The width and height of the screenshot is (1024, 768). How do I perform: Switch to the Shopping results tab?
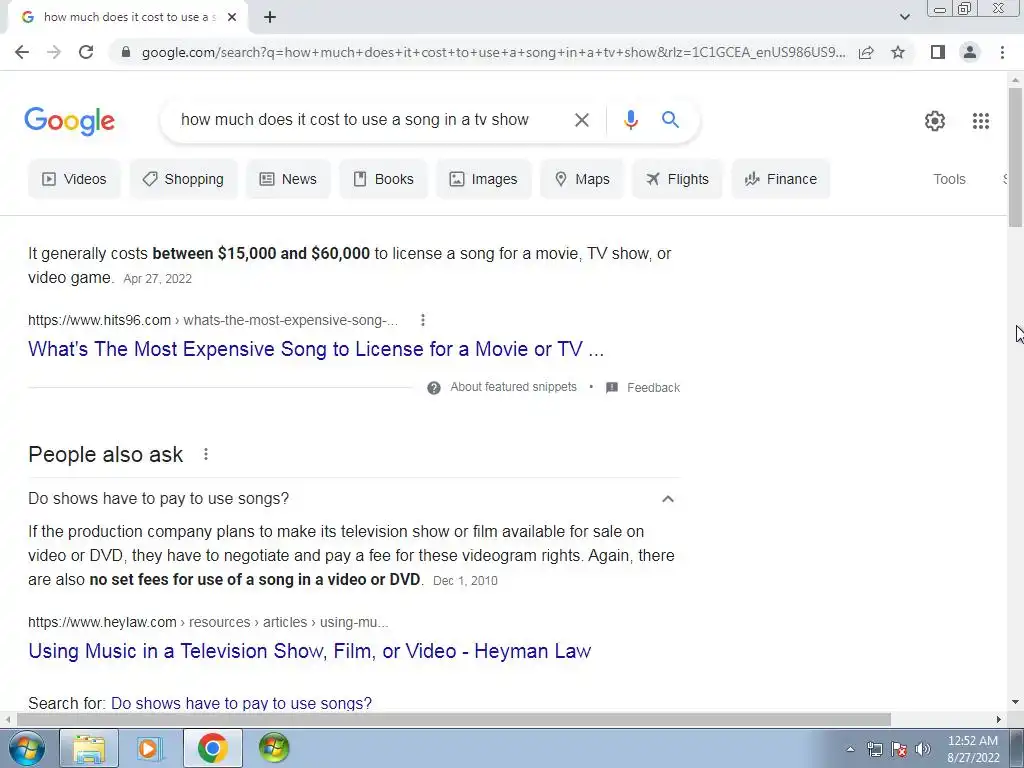[x=184, y=179]
